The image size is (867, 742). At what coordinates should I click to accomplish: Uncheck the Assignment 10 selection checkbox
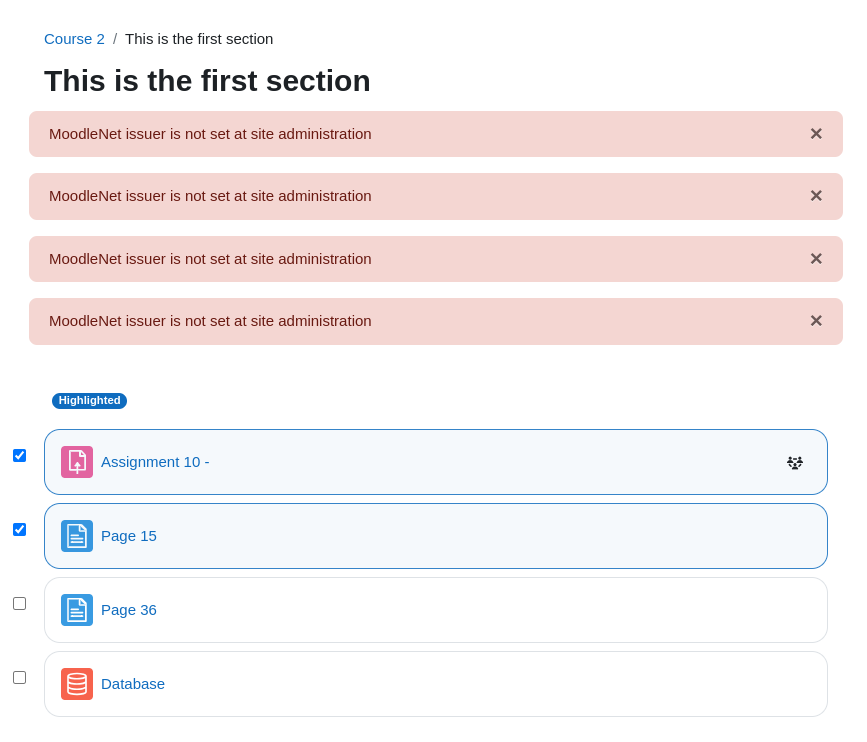19,456
